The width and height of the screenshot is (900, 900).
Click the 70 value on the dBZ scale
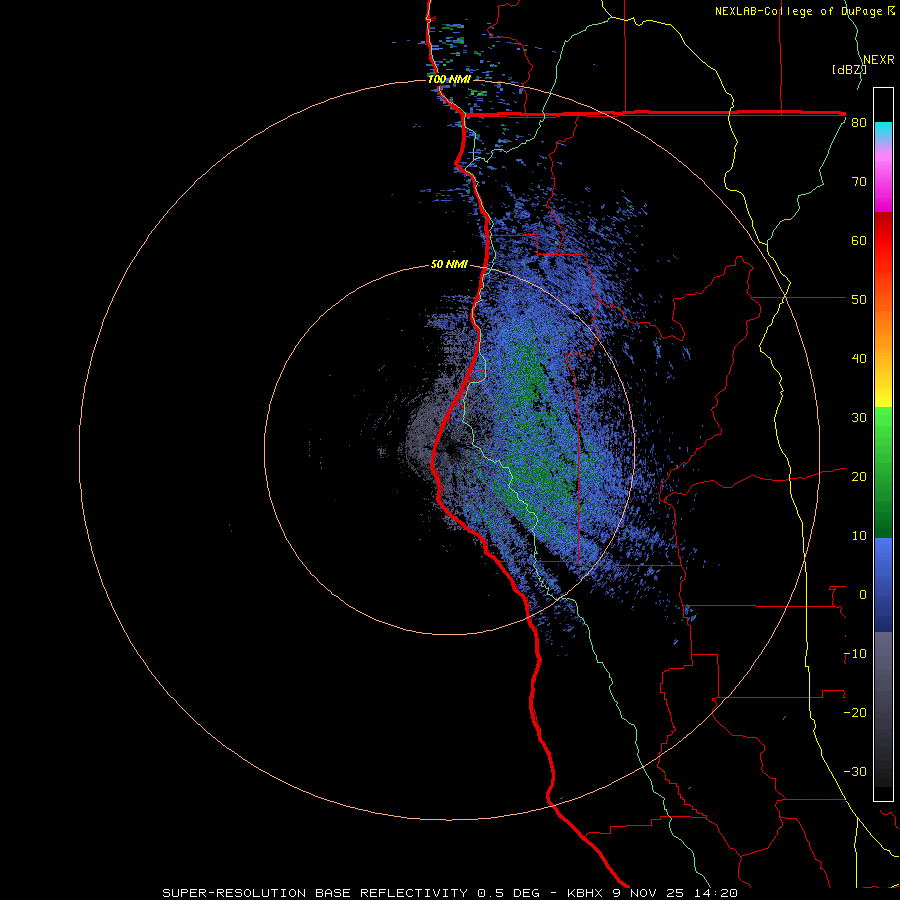(859, 181)
